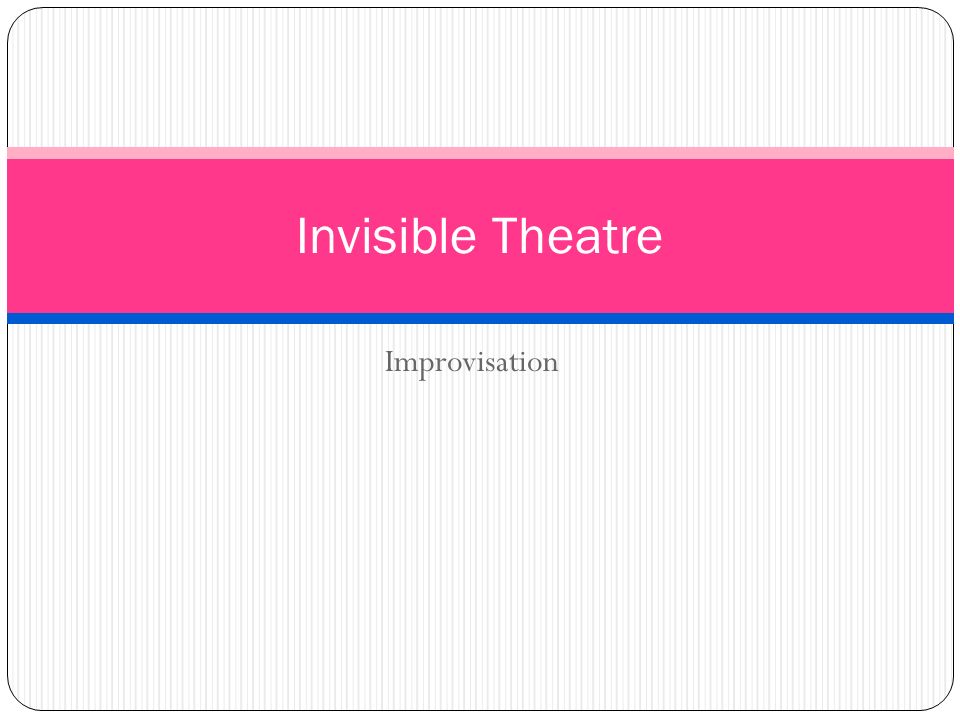Click the empty striped area below the subtitle
Viewport: 960px width, 720px height.
tap(480, 545)
